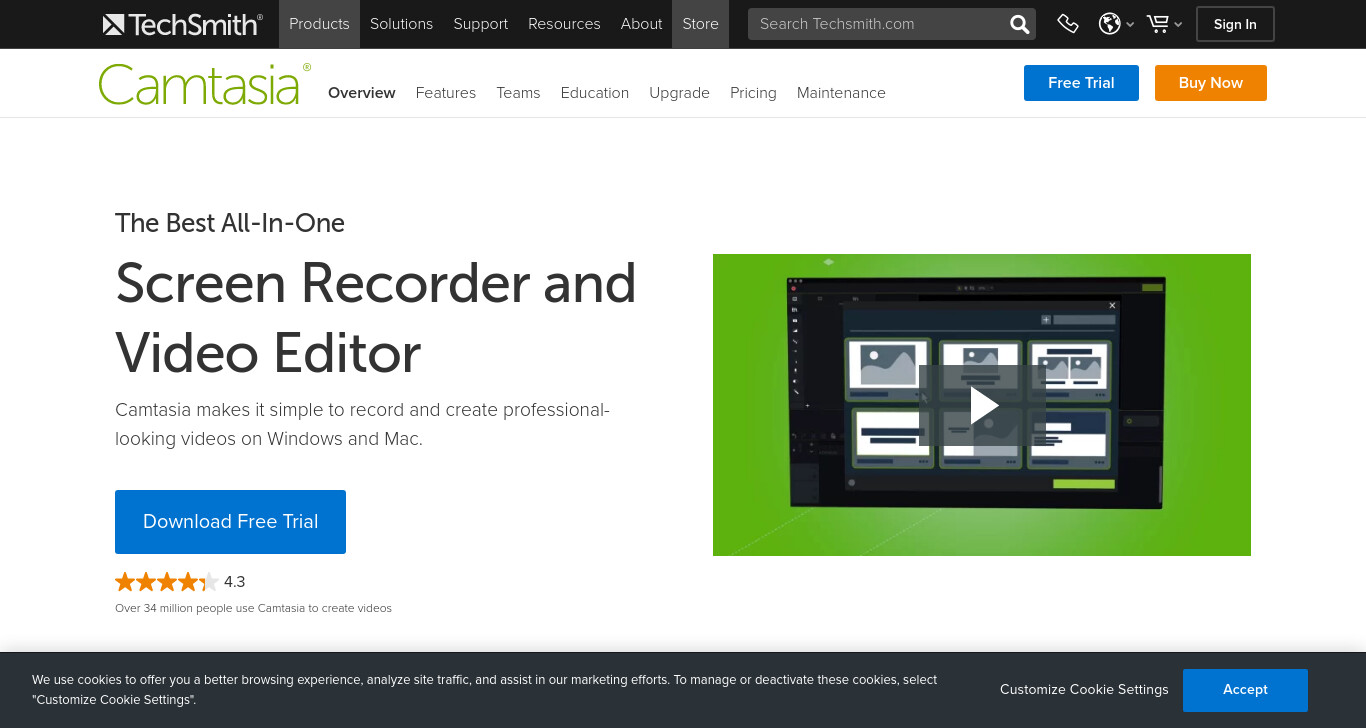Expand the language dropdown arrow
The height and width of the screenshot is (728, 1366).
(x=1130, y=25)
